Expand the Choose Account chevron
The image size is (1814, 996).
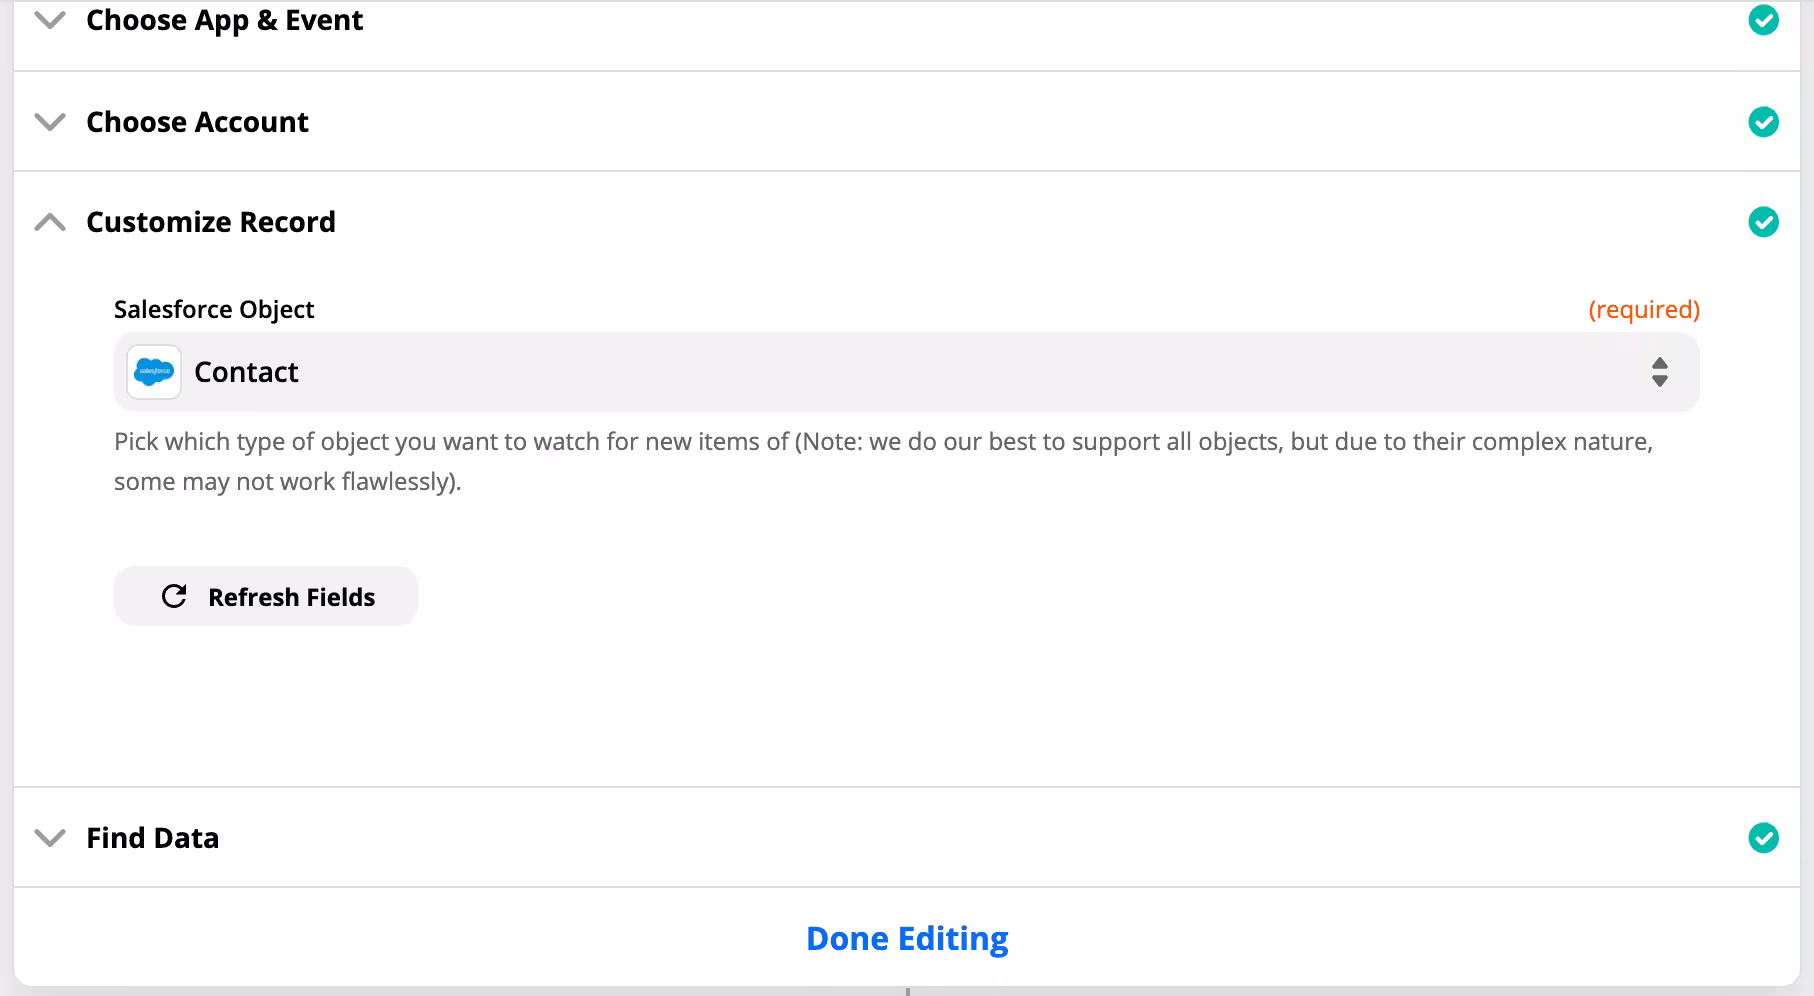(50, 122)
